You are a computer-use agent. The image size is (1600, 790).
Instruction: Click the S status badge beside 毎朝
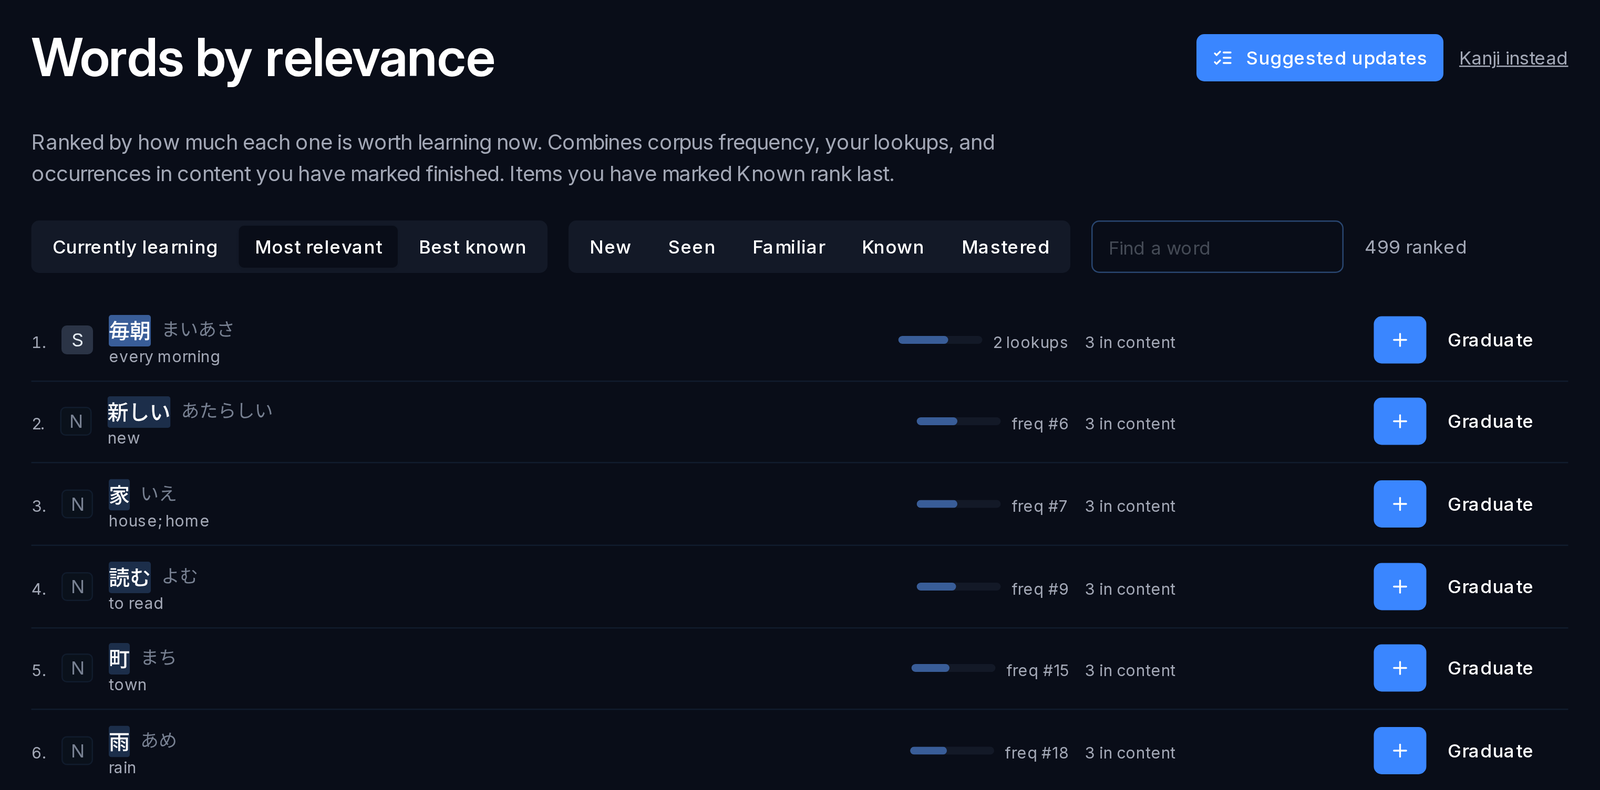point(77,341)
